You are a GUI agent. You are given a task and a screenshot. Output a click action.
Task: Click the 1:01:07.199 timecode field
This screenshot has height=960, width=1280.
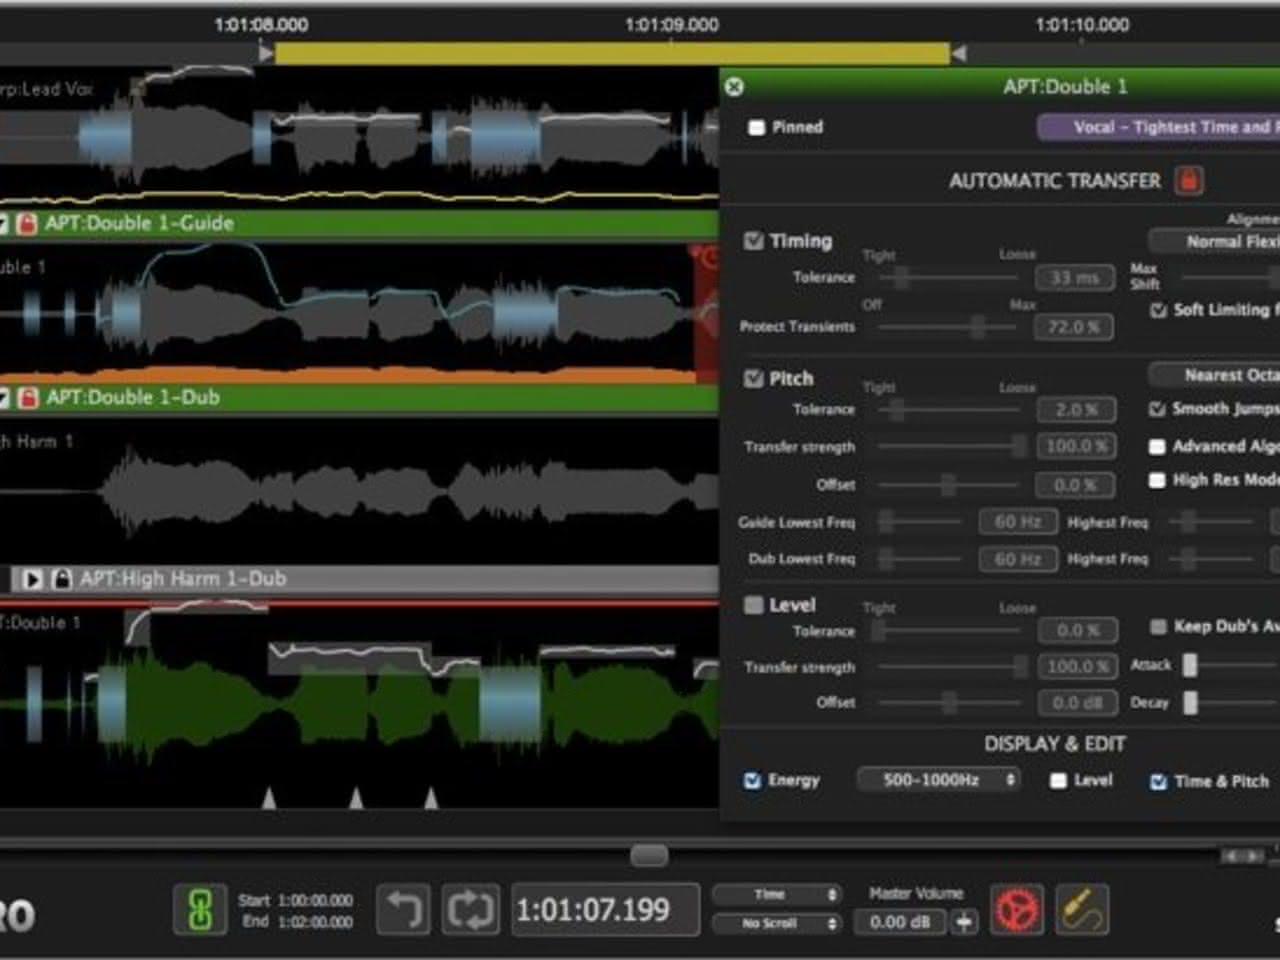click(x=592, y=909)
